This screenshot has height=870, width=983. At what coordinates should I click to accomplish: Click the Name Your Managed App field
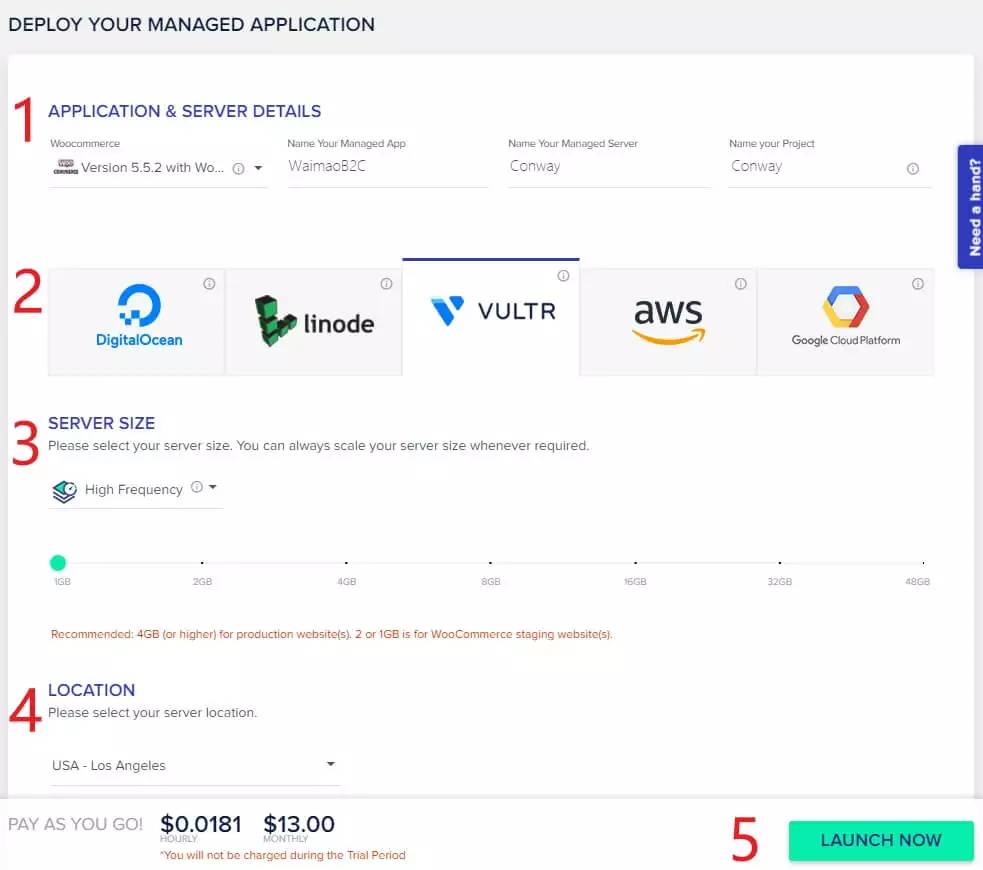point(387,167)
